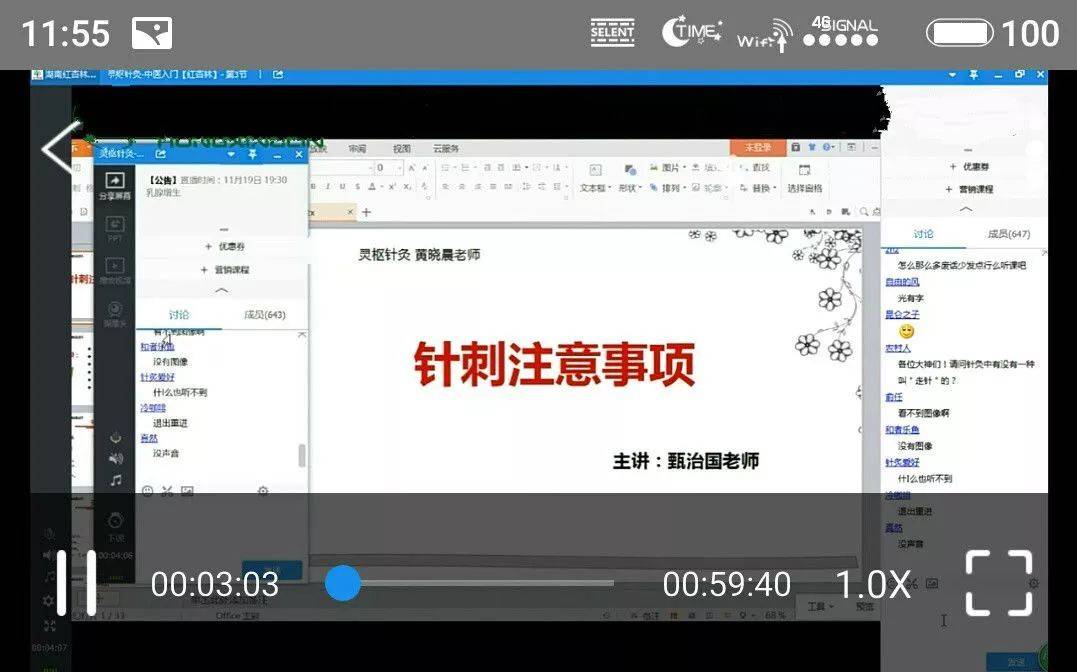Seek with the blue progress knob
This screenshot has width=1077, height=672.
[343, 583]
